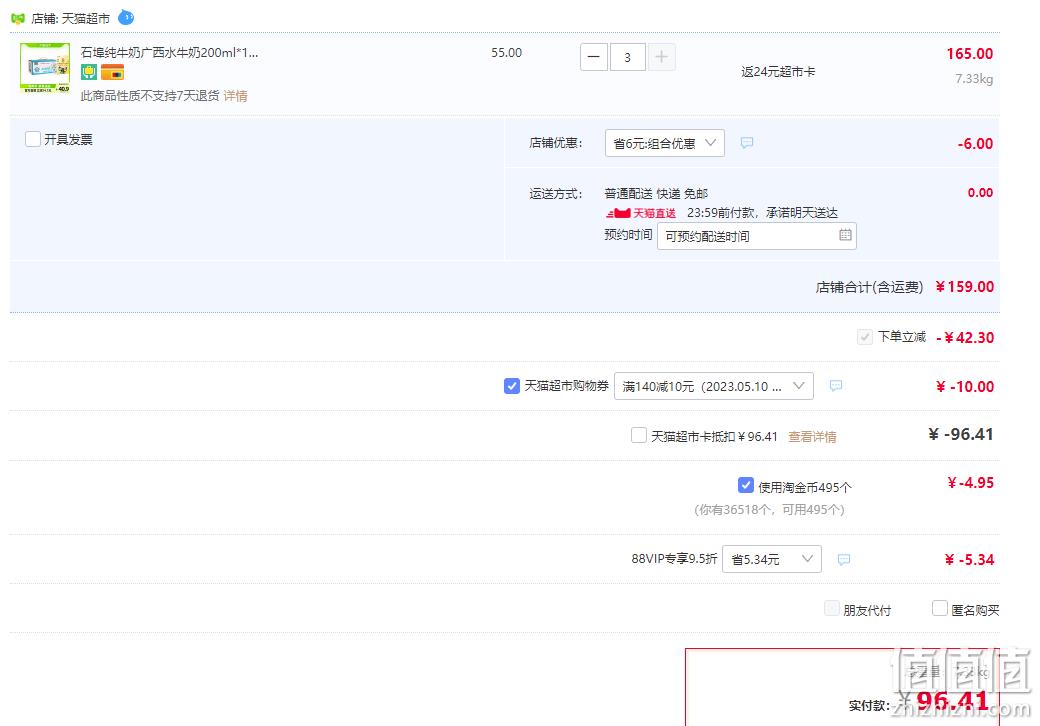Expand the 省6元:组合优惠 store discount dropdown
Screen dimensions: 1040x726
click(665, 143)
